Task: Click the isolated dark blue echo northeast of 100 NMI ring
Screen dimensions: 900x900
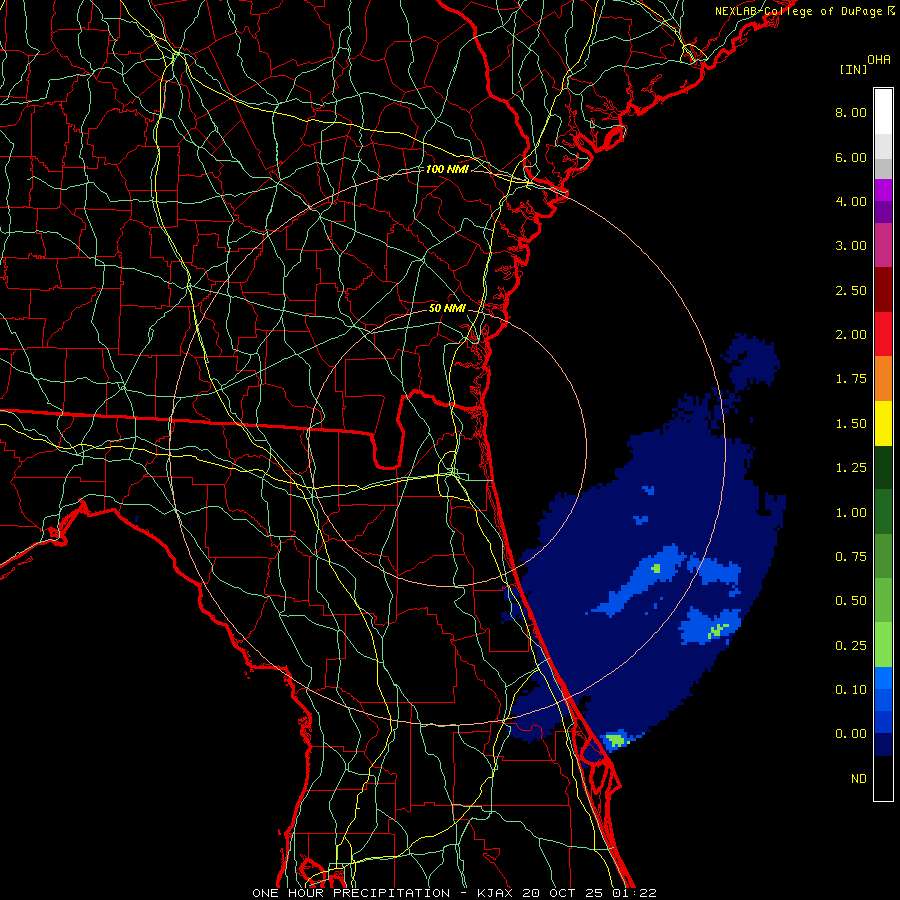Action: [x=752, y=359]
